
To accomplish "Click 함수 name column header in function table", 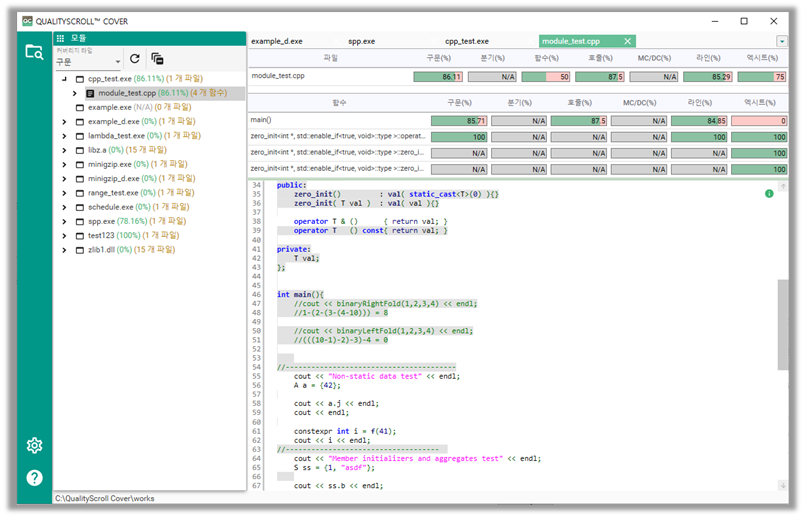I will coord(339,103).
